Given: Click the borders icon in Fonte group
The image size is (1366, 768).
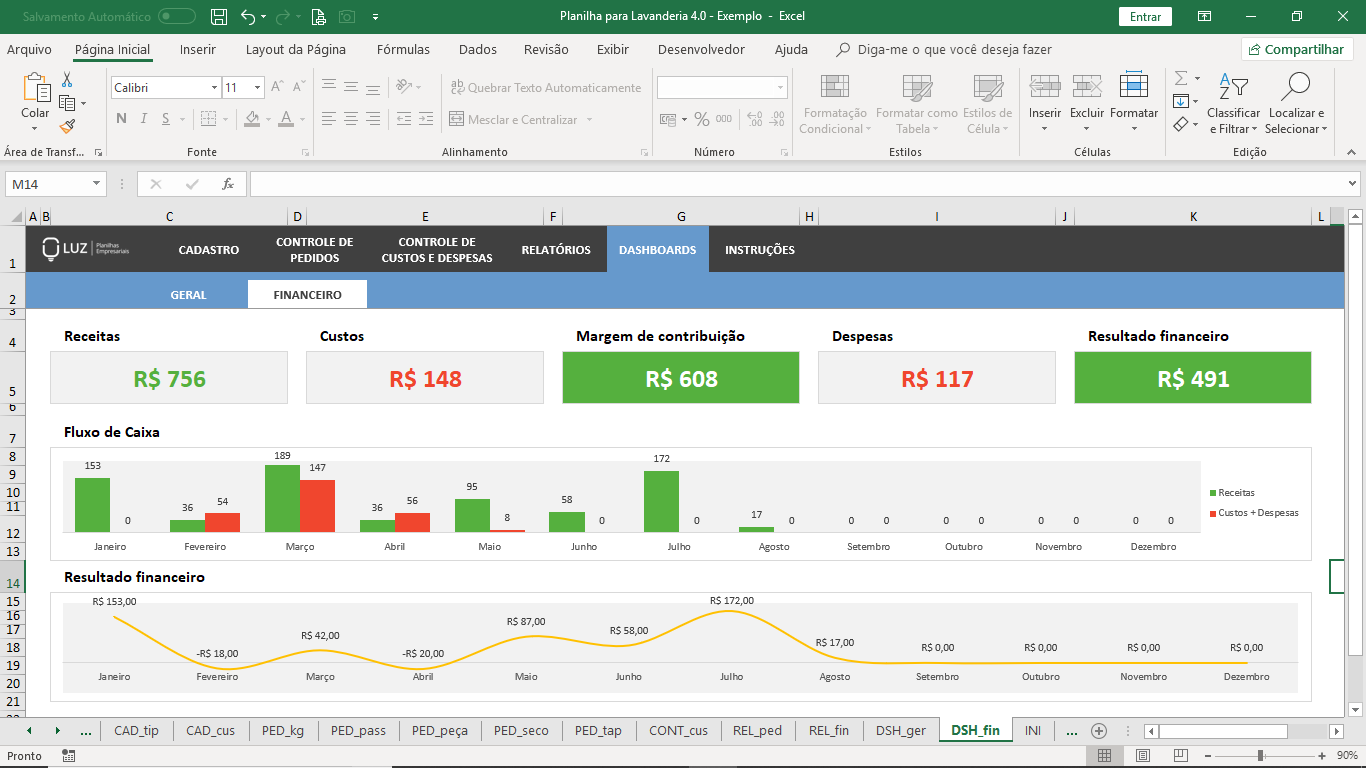Looking at the screenshot, I should point(208,119).
